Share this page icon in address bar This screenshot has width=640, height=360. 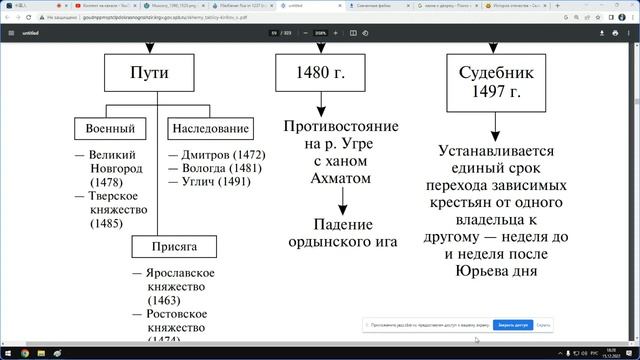(587, 18)
